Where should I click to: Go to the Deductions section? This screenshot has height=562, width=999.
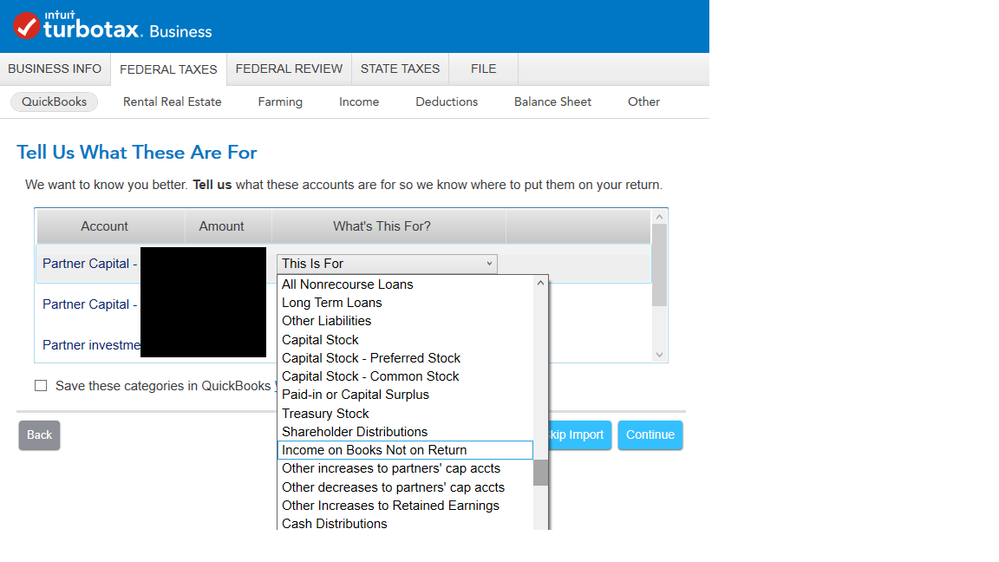447,102
